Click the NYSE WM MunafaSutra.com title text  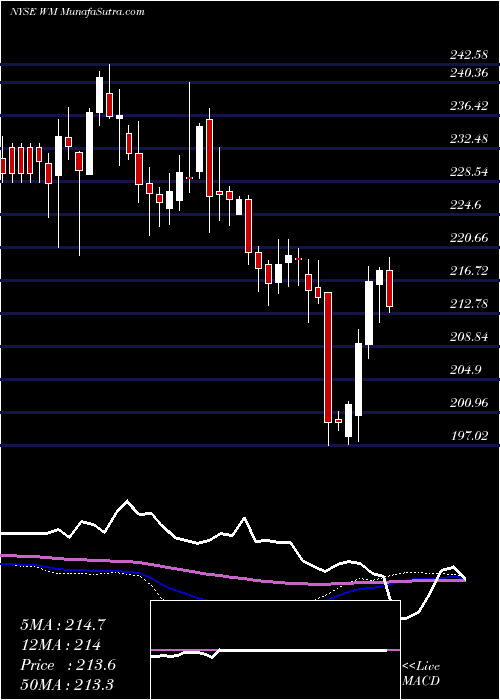pos(77,11)
